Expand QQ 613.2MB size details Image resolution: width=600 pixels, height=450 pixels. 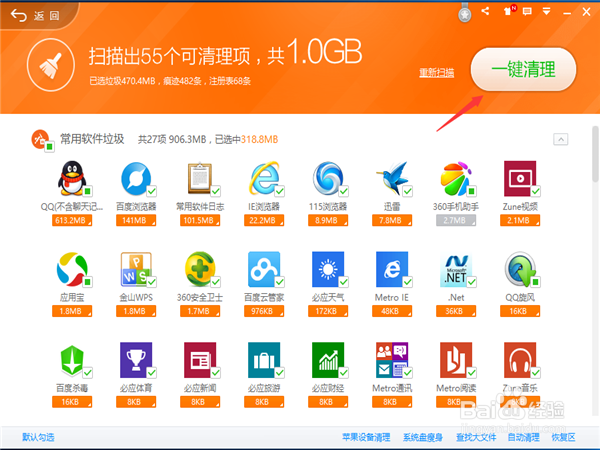72,220
